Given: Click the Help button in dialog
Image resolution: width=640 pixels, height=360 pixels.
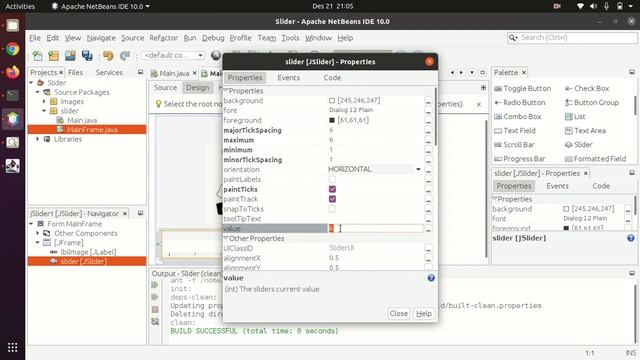Looking at the screenshot, I should [424, 313].
